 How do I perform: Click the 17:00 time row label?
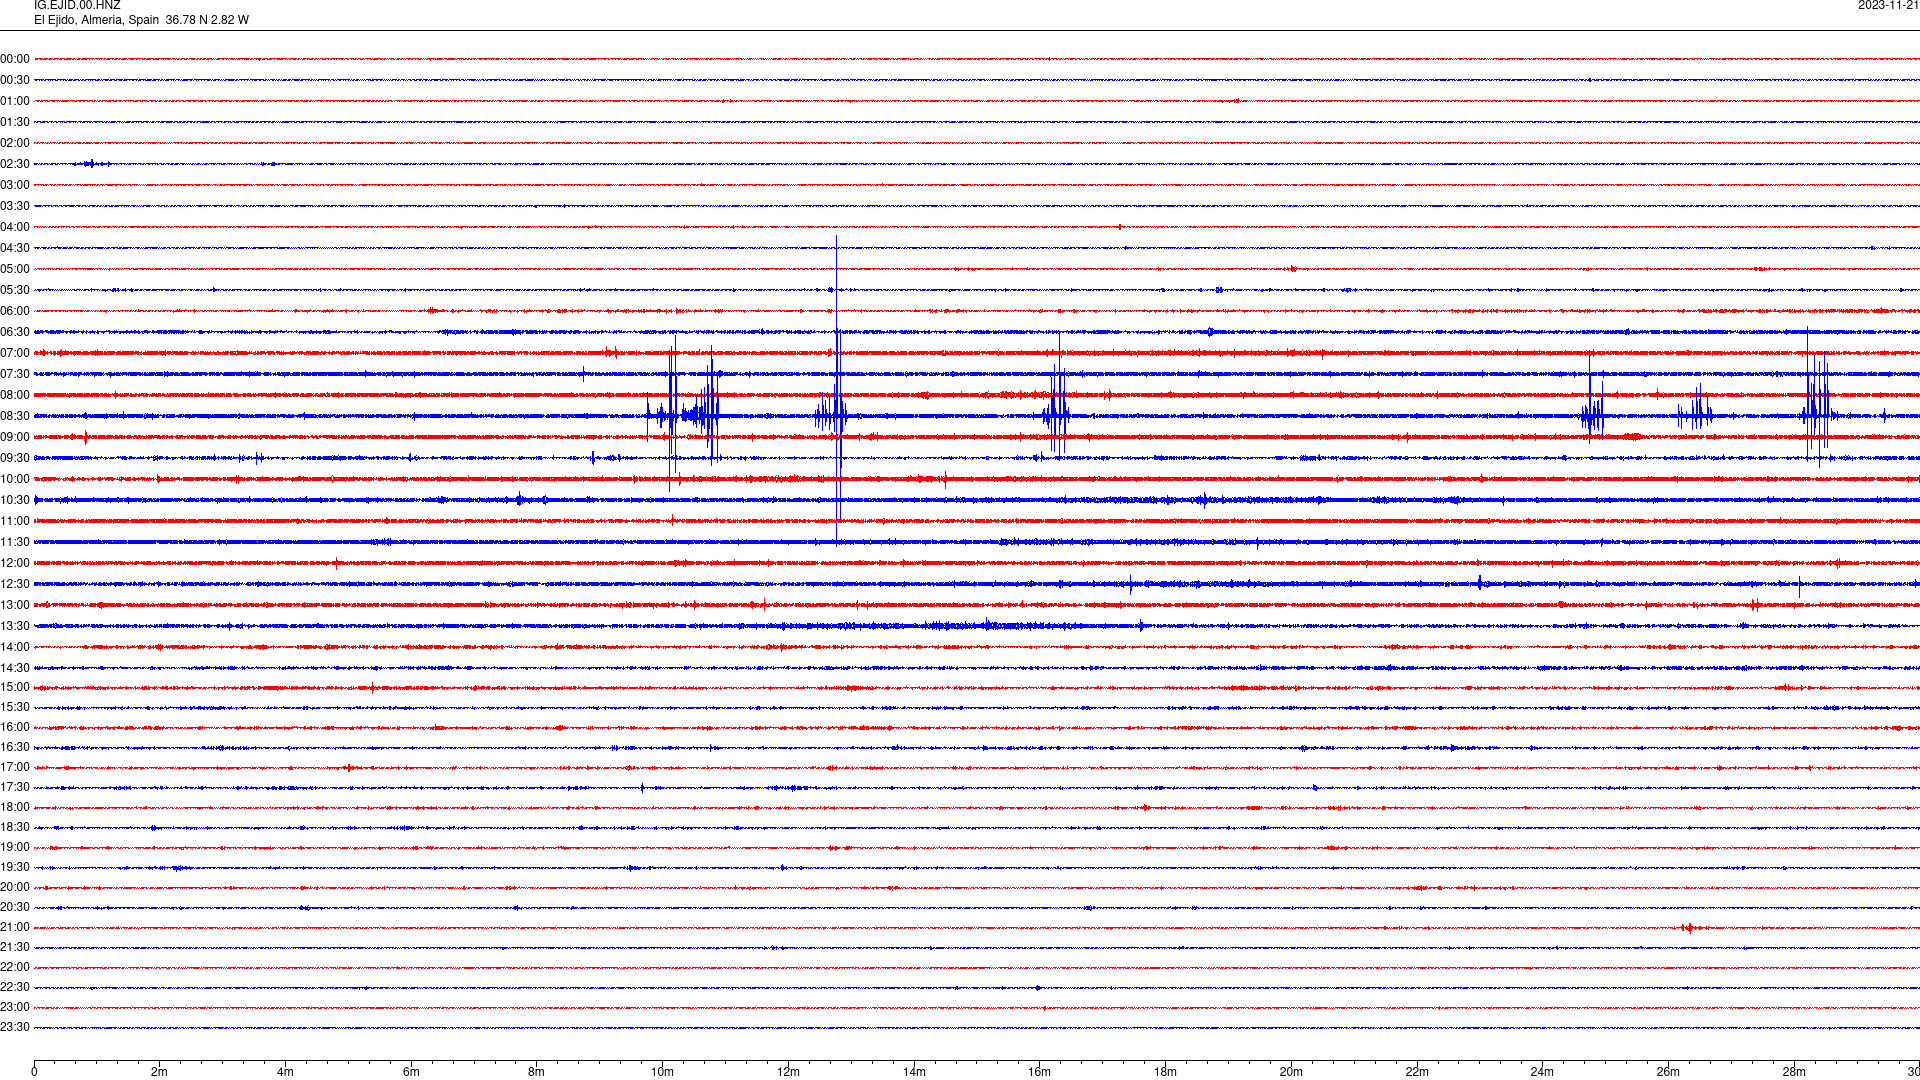click(15, 767)
